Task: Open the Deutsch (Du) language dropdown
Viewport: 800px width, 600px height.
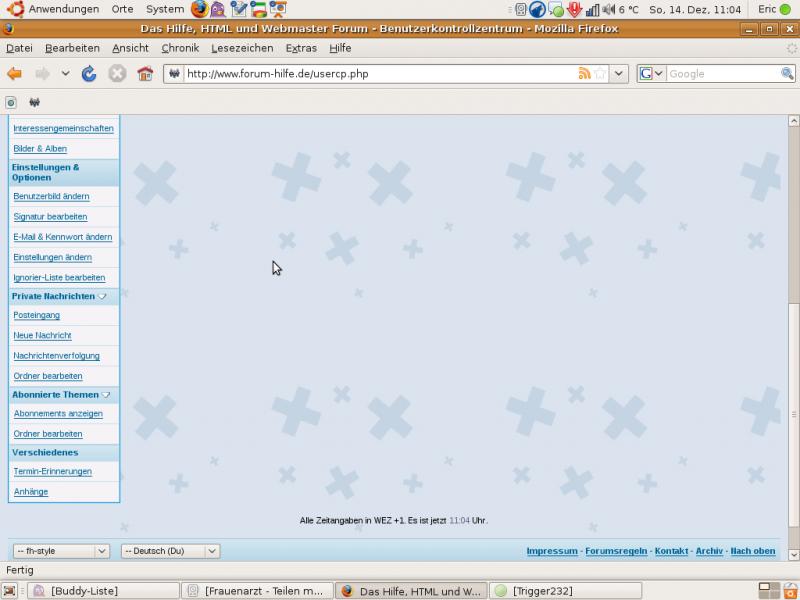Action: coord(170,551)
